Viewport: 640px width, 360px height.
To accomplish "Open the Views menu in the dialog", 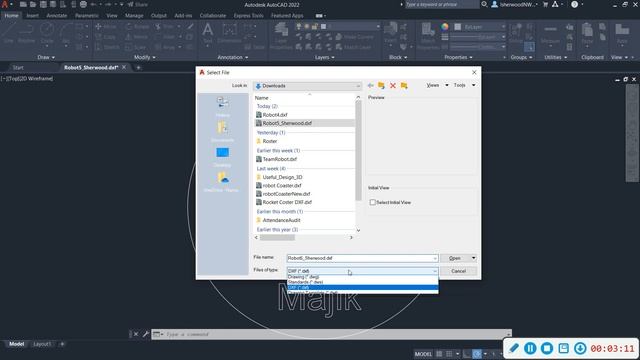I will (x=437, y=85).
